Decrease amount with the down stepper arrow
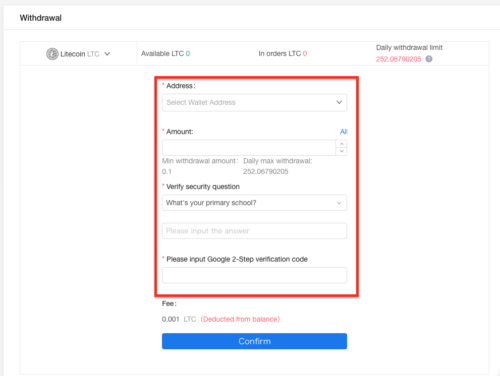Screen dimensions: 500x376 pos(341,151)
